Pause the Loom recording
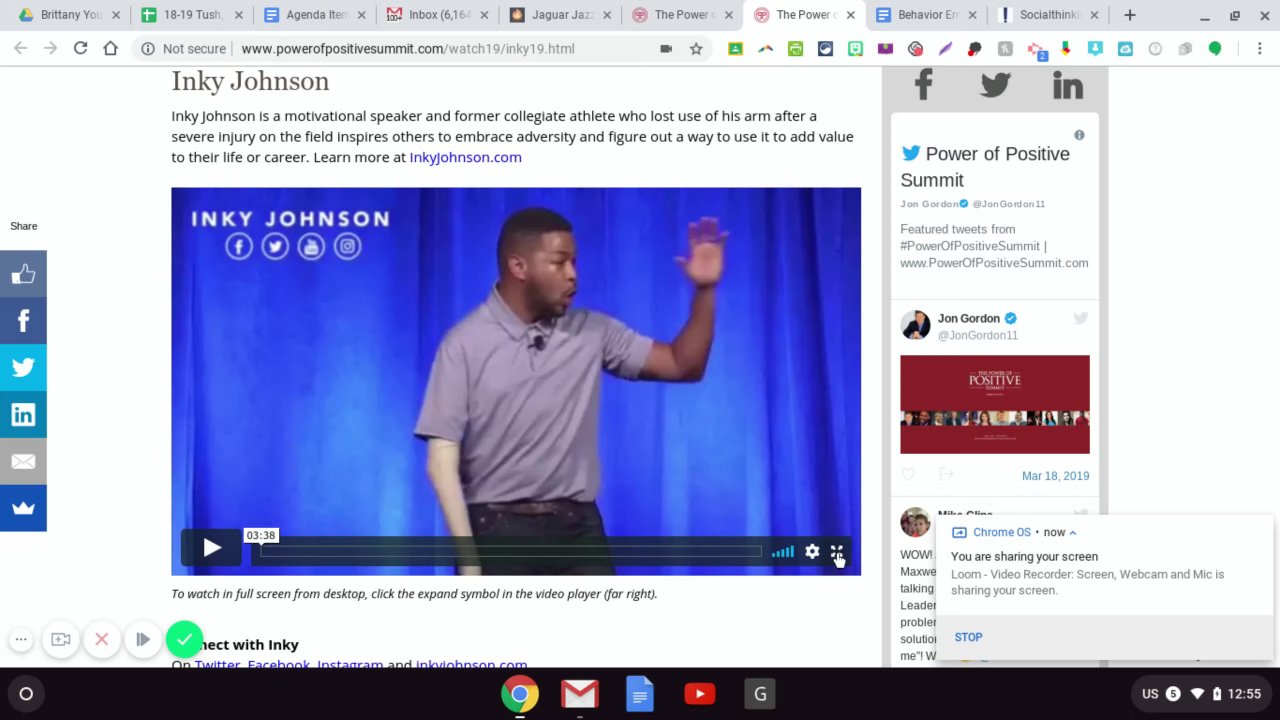 pos(142,639)
